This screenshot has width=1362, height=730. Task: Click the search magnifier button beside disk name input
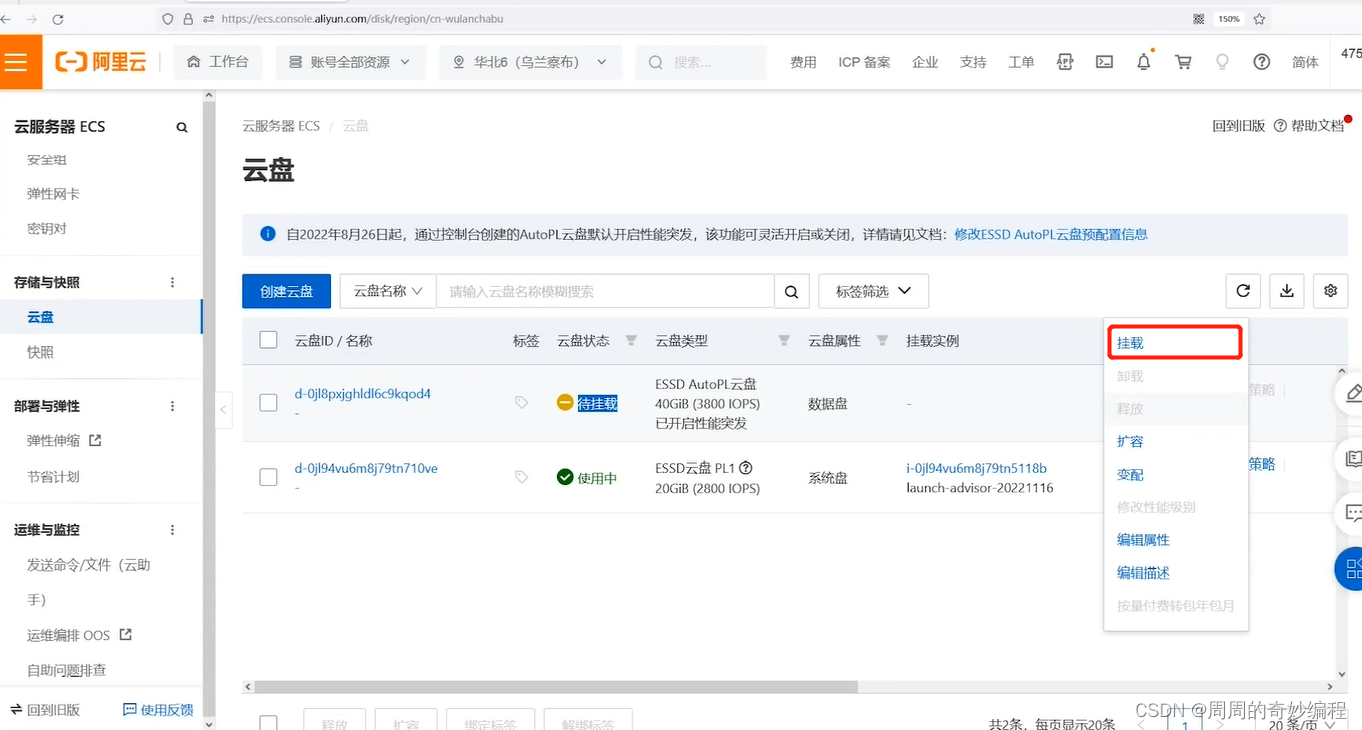click(x=791, y=291)
